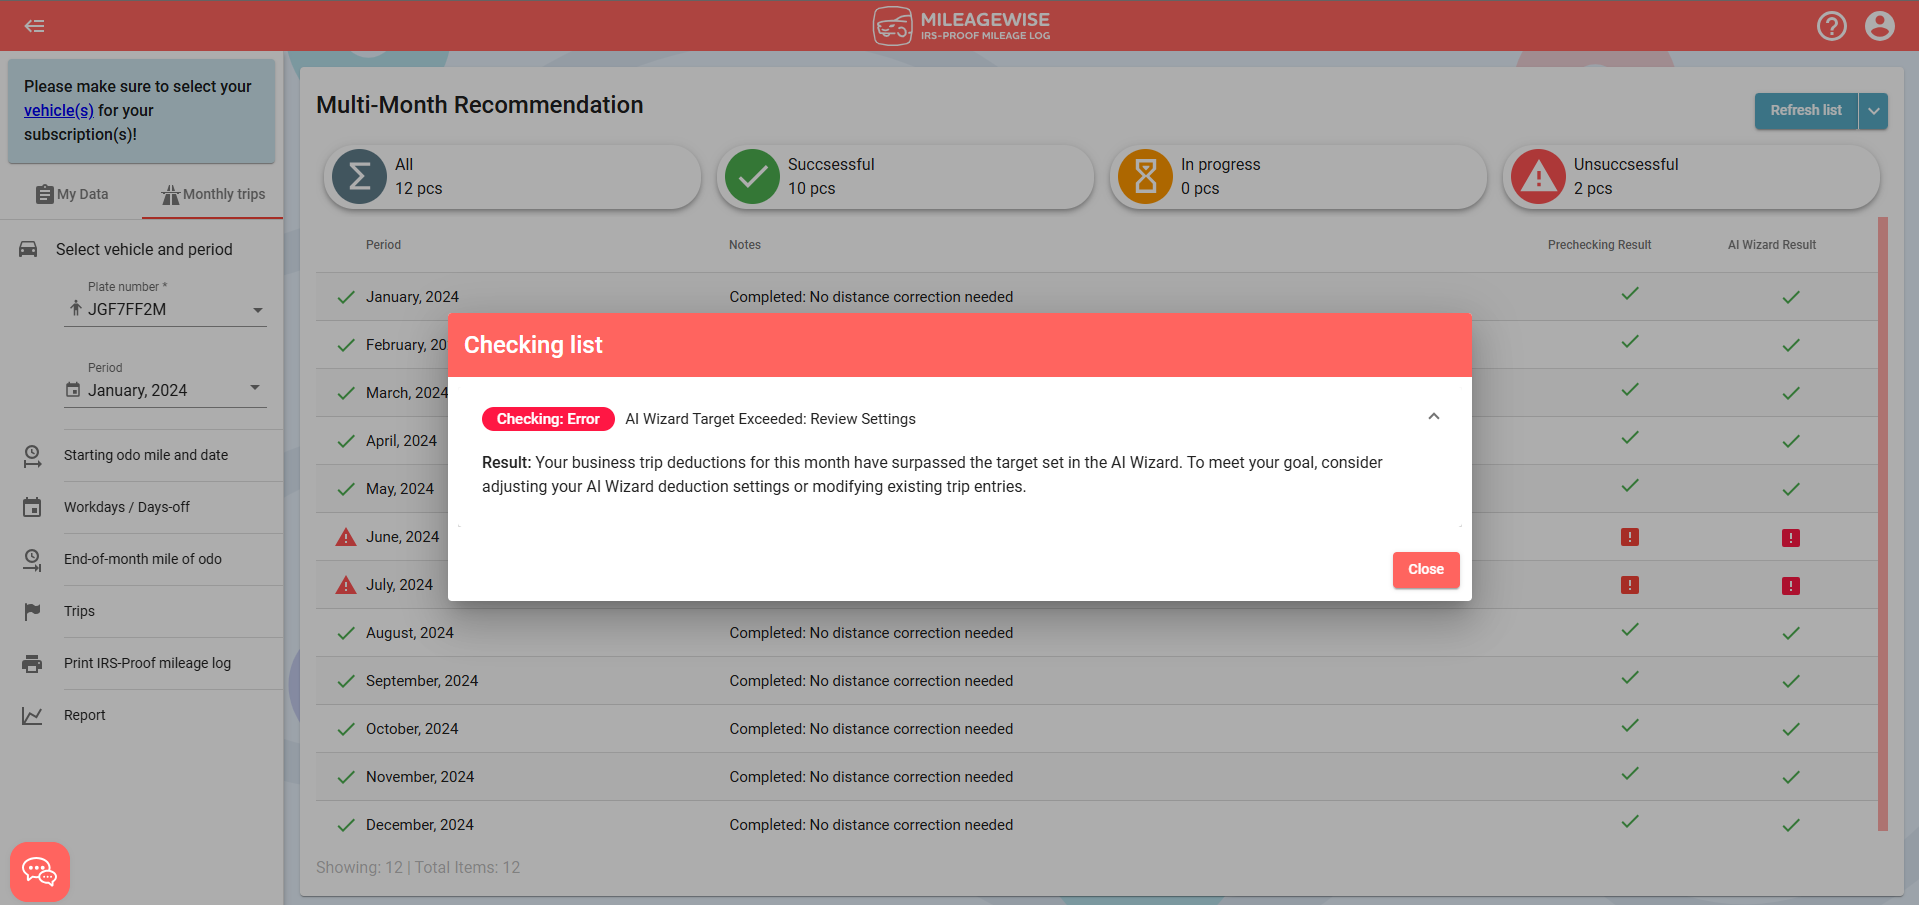Click July 2024 AI Wizard error icon

tap(1791, 586)
